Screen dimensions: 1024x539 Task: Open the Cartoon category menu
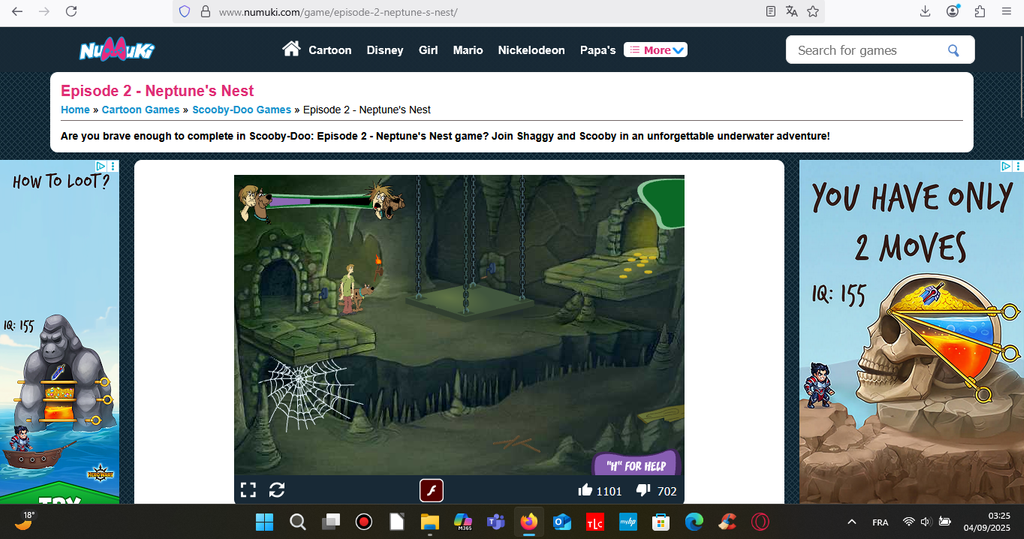click(329, 50)
